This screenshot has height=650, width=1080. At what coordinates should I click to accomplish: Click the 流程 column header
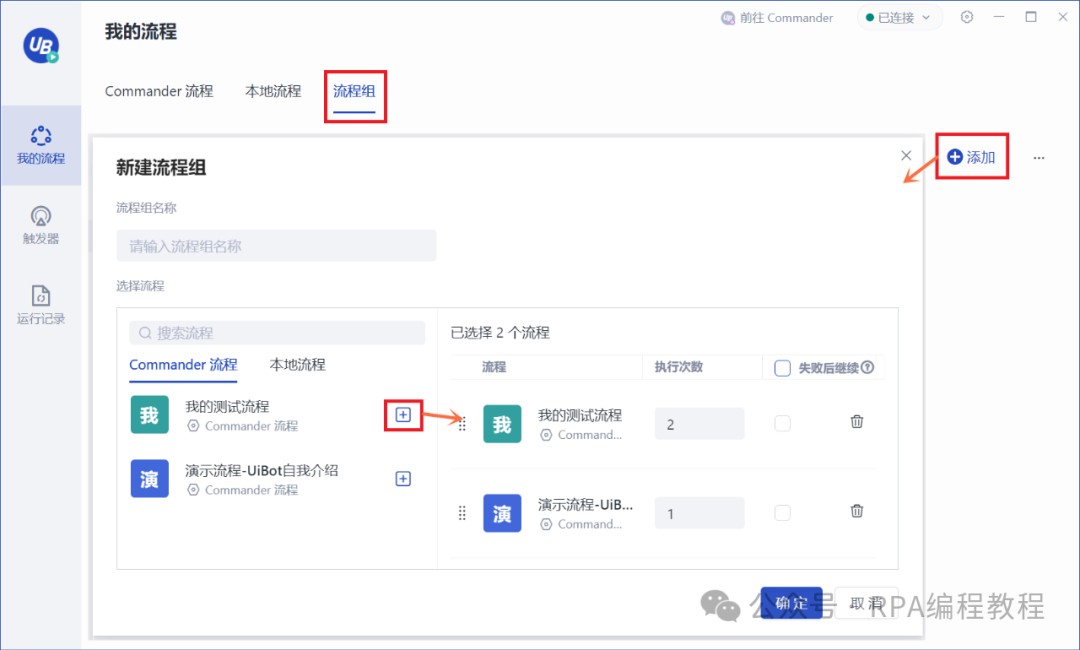[494, 367]
